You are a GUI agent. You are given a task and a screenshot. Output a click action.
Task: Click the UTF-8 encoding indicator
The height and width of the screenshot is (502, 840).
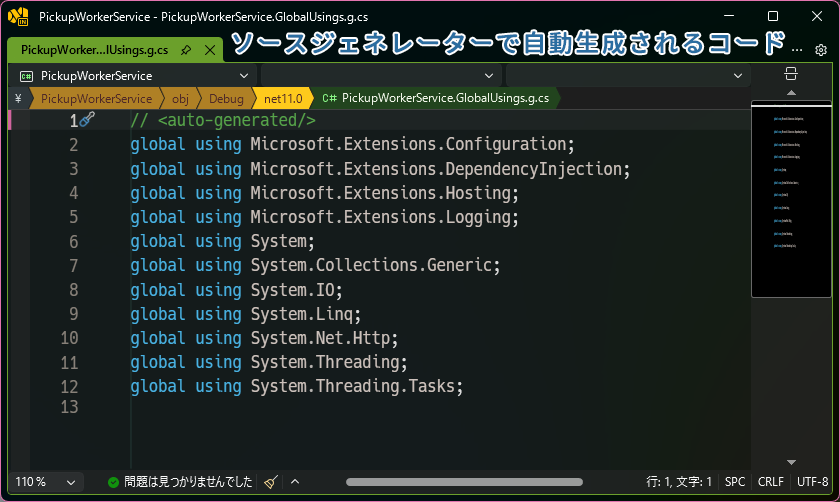pos(812,482)
